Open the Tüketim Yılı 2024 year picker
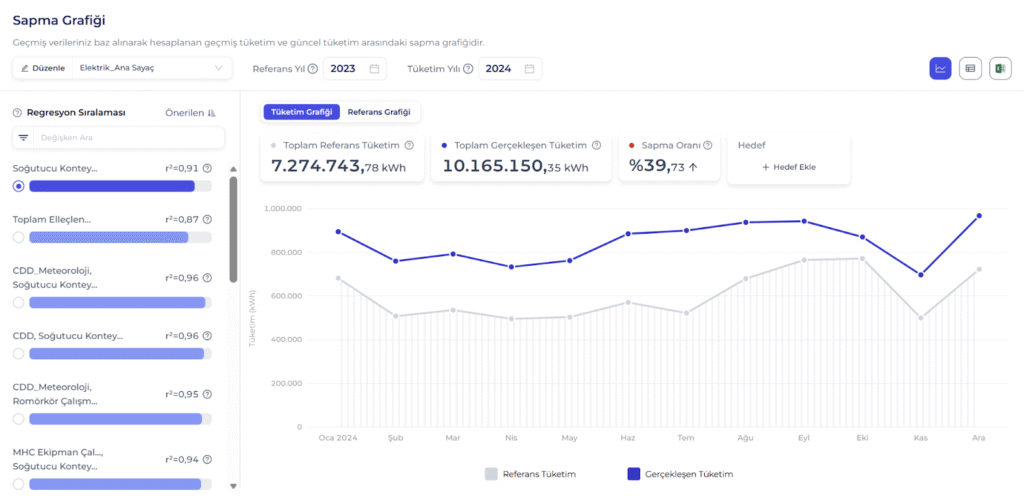 [510, 68]
